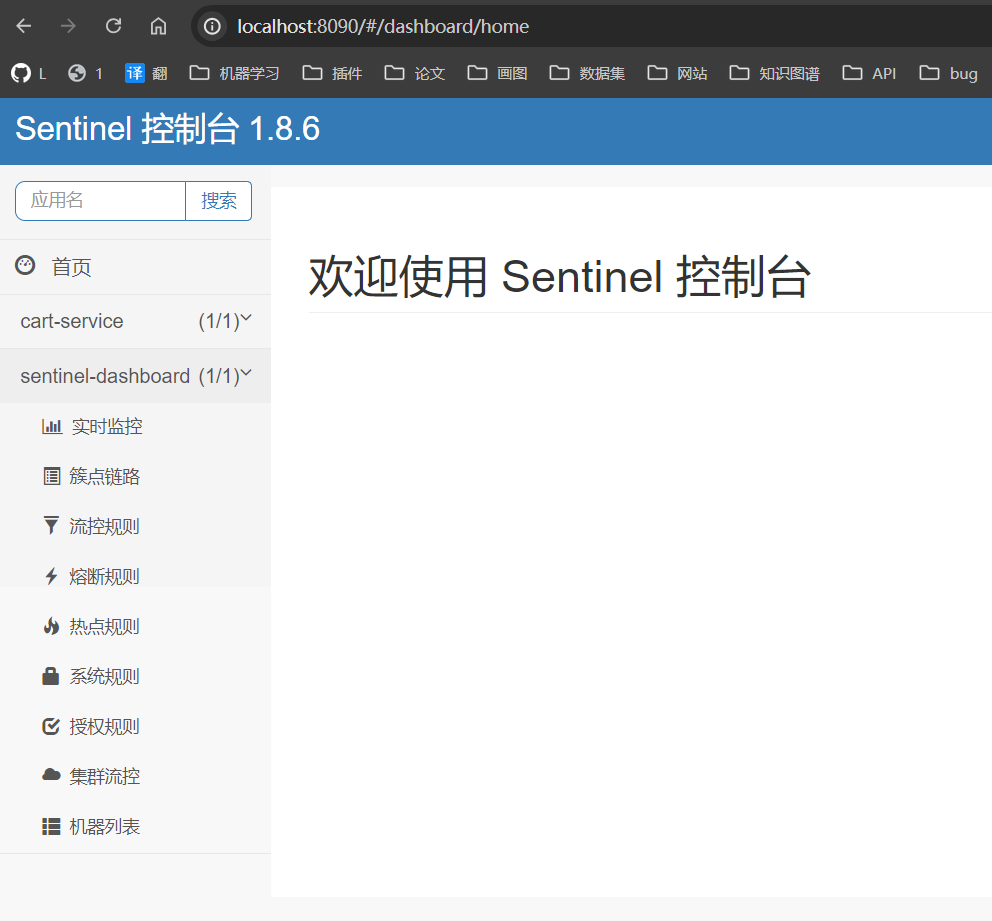The width and height of the screenshot is (992, 921).
Task: Click the lock icon for 系统规则
Action: point(51,676)
